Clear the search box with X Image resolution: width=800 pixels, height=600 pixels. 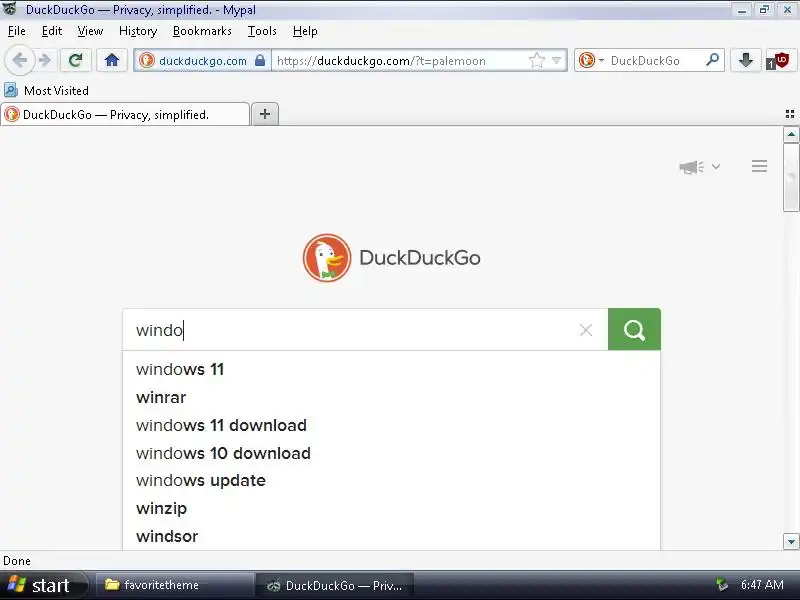point(586,330)
